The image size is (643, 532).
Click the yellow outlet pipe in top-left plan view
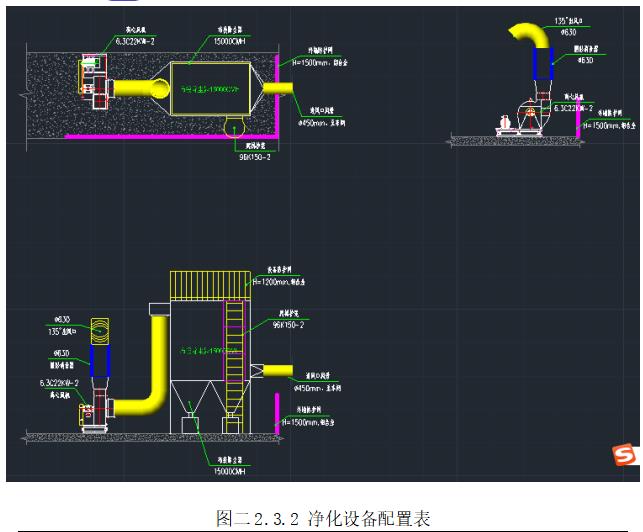pyautogui.click(x=281, y=90)
